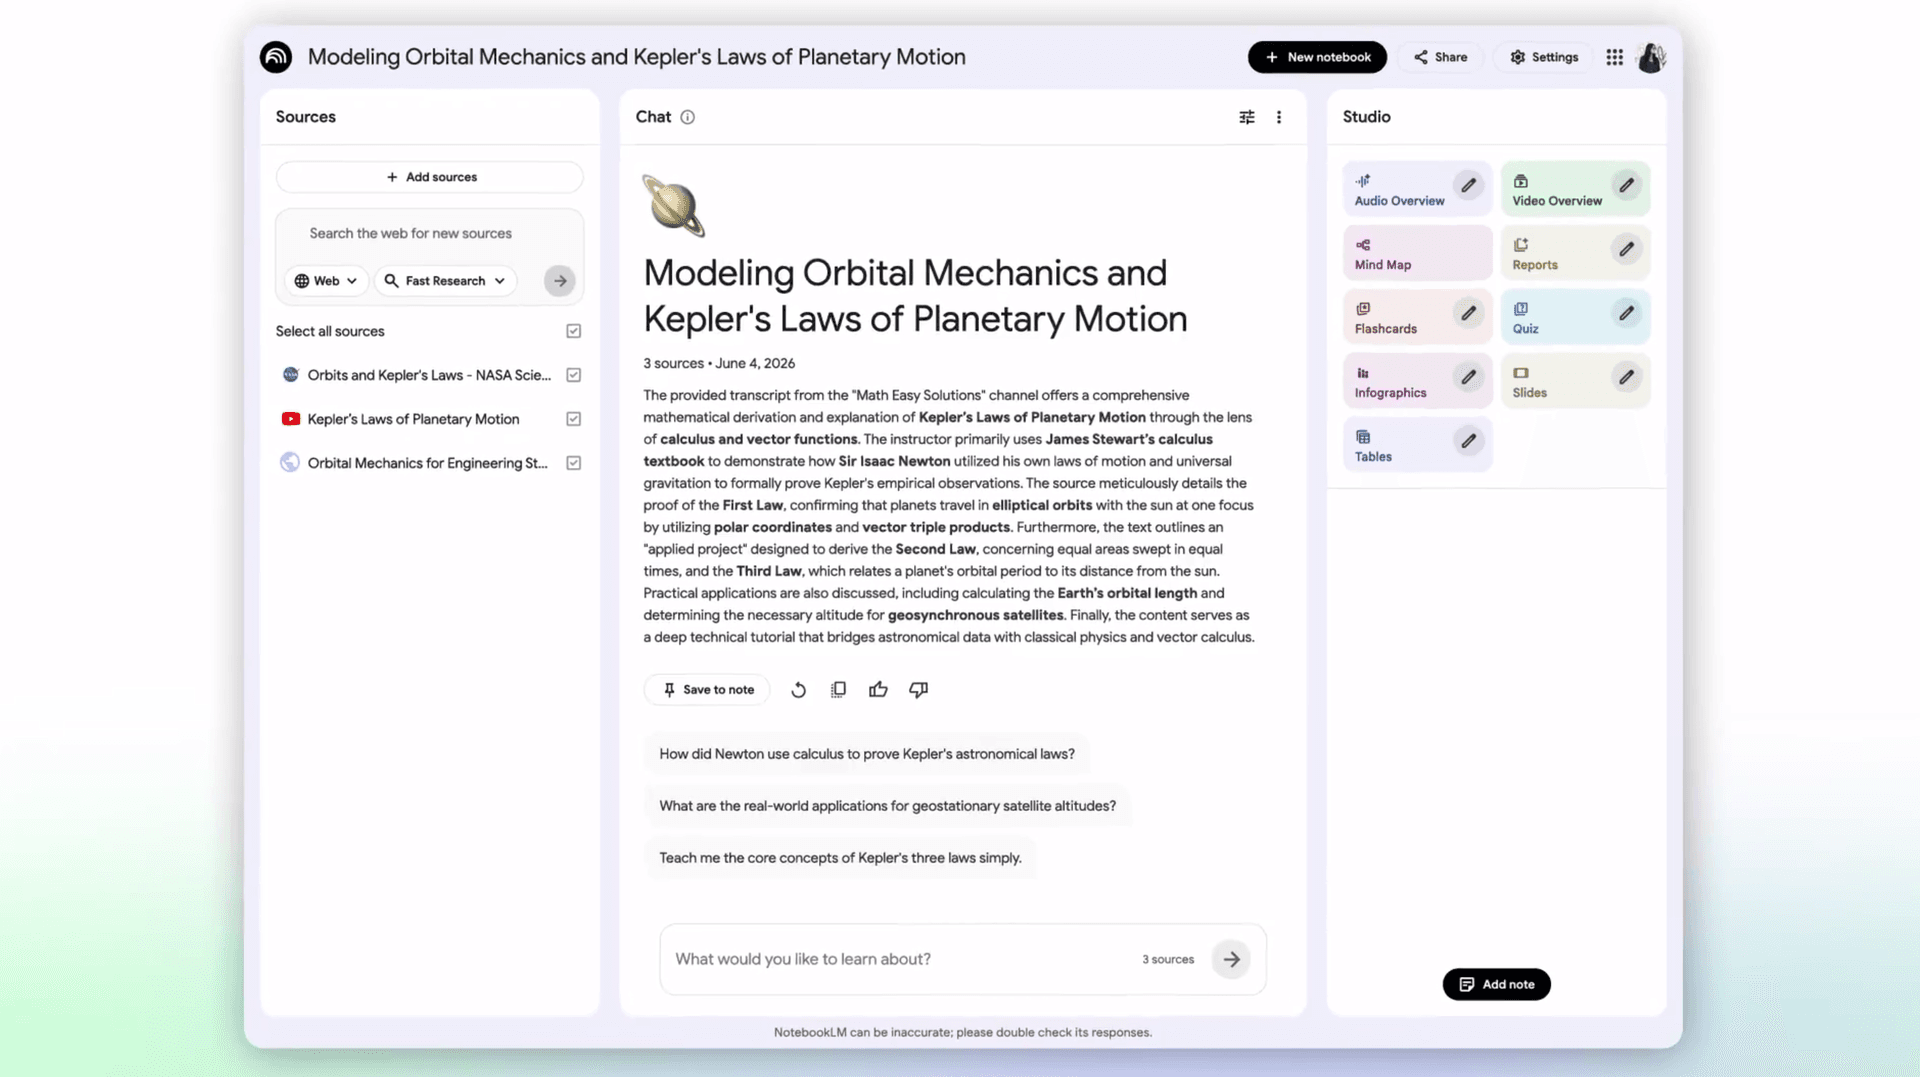The image size is (1920, 1077).
Task: Copy the summary text
Action: (838, 690)
